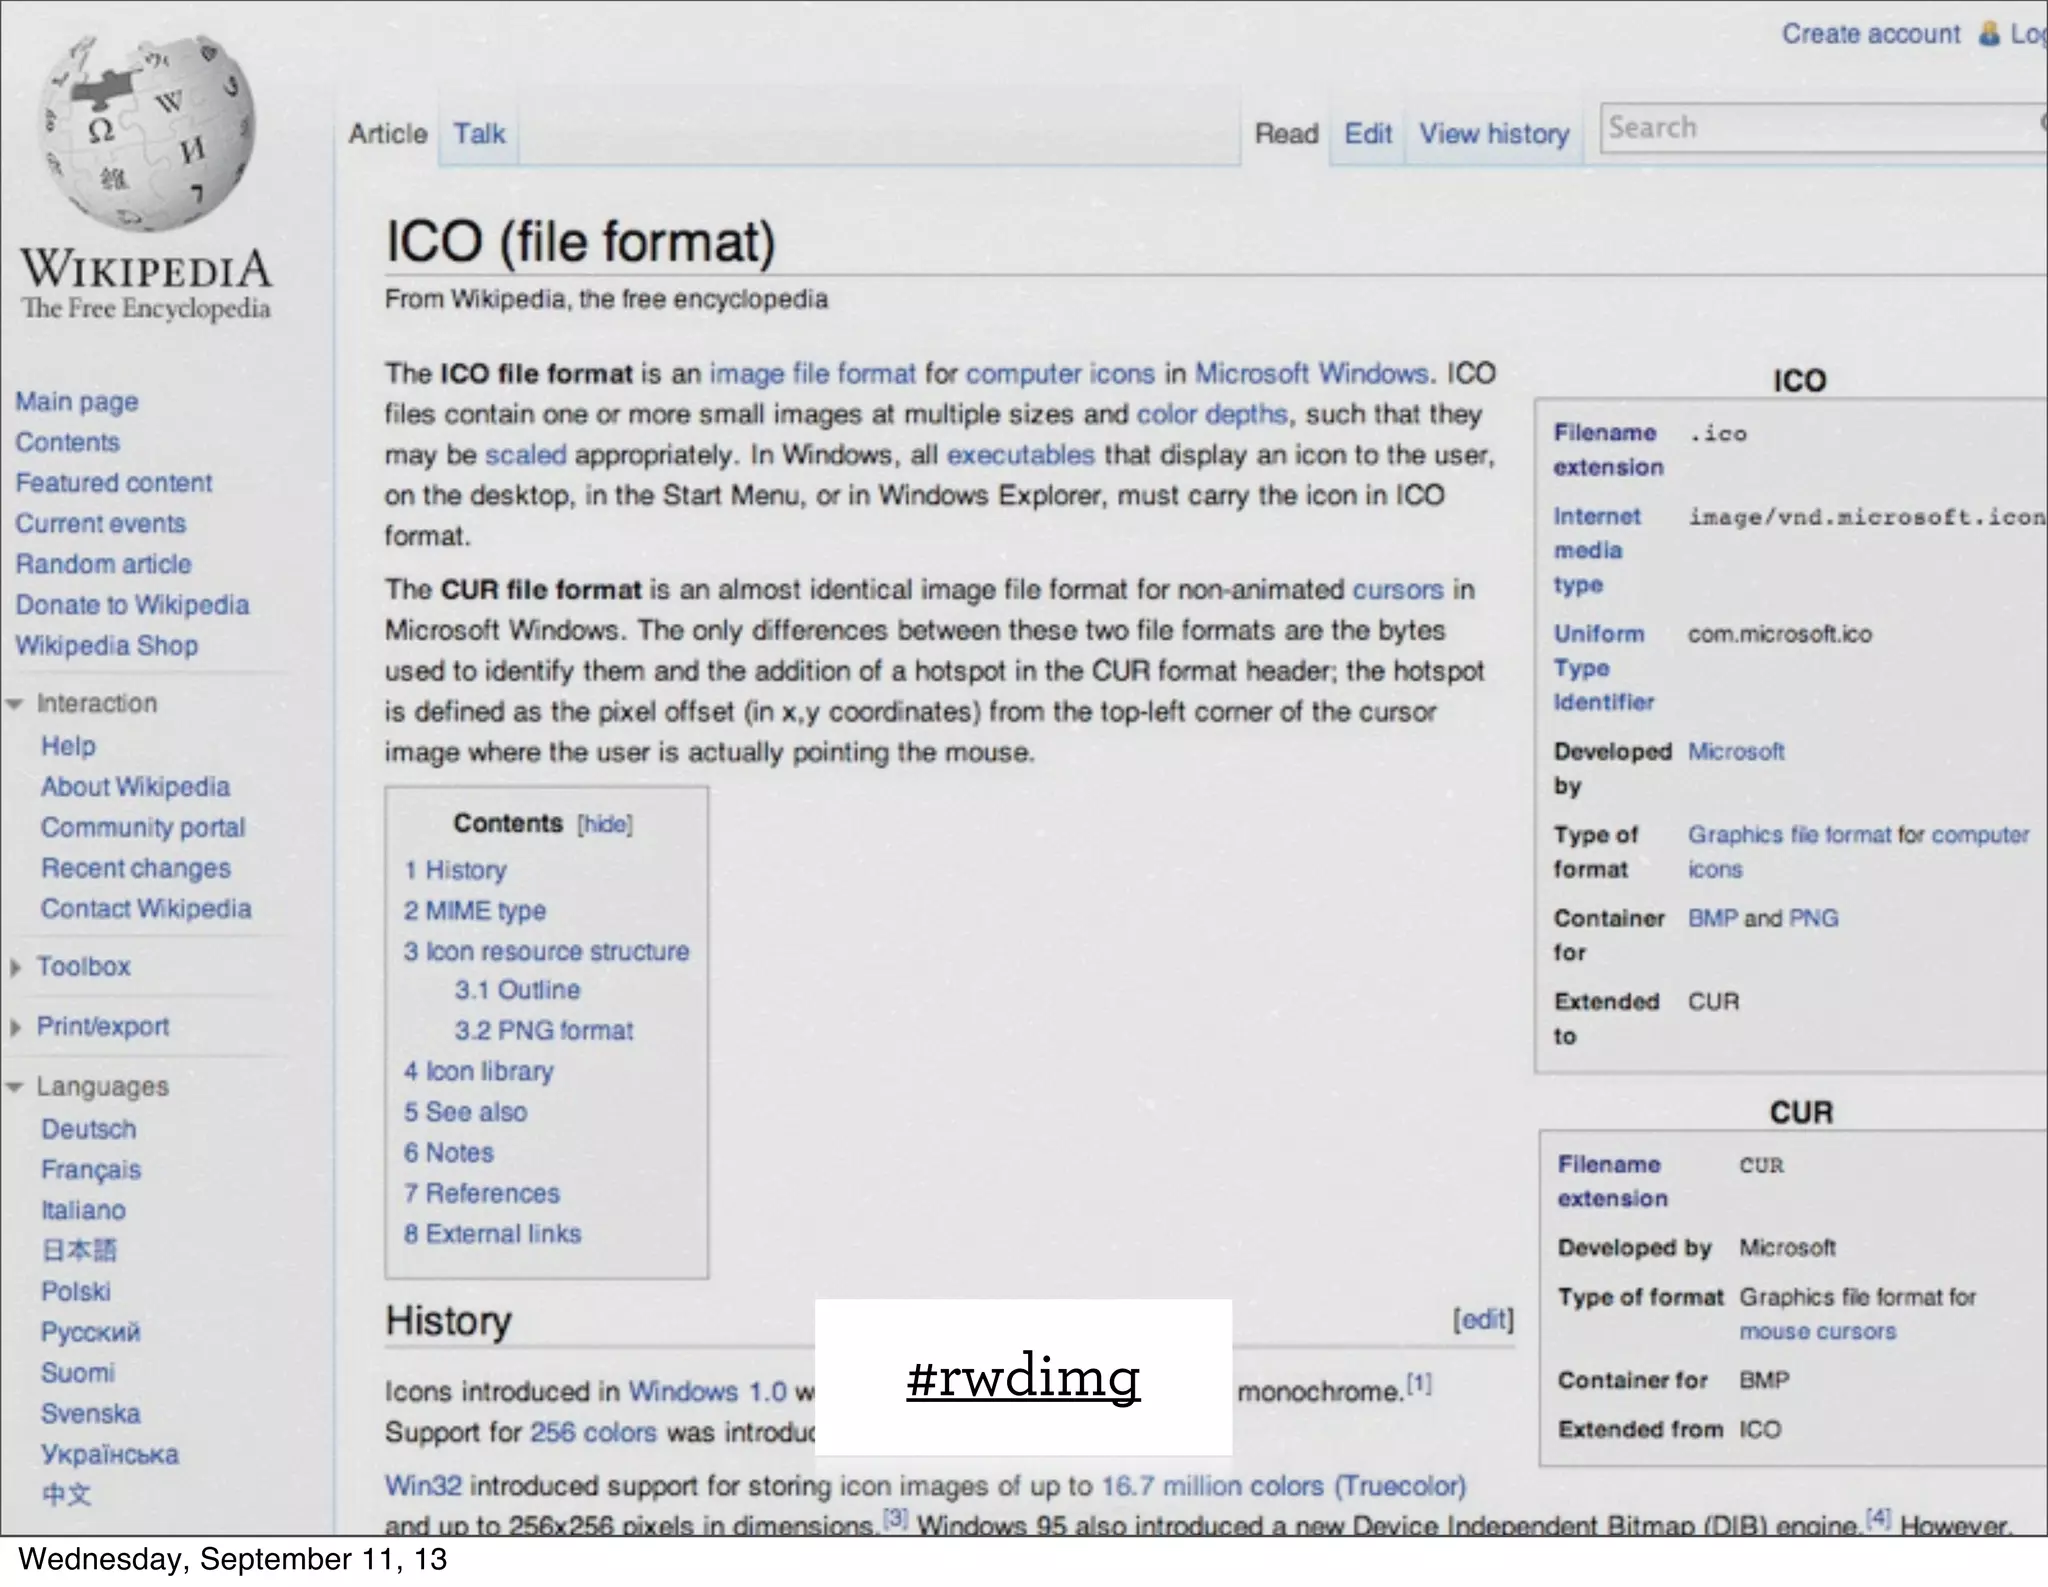Hide the Contents table box
Screen dimensions: 2048x1587
point(605,824)
